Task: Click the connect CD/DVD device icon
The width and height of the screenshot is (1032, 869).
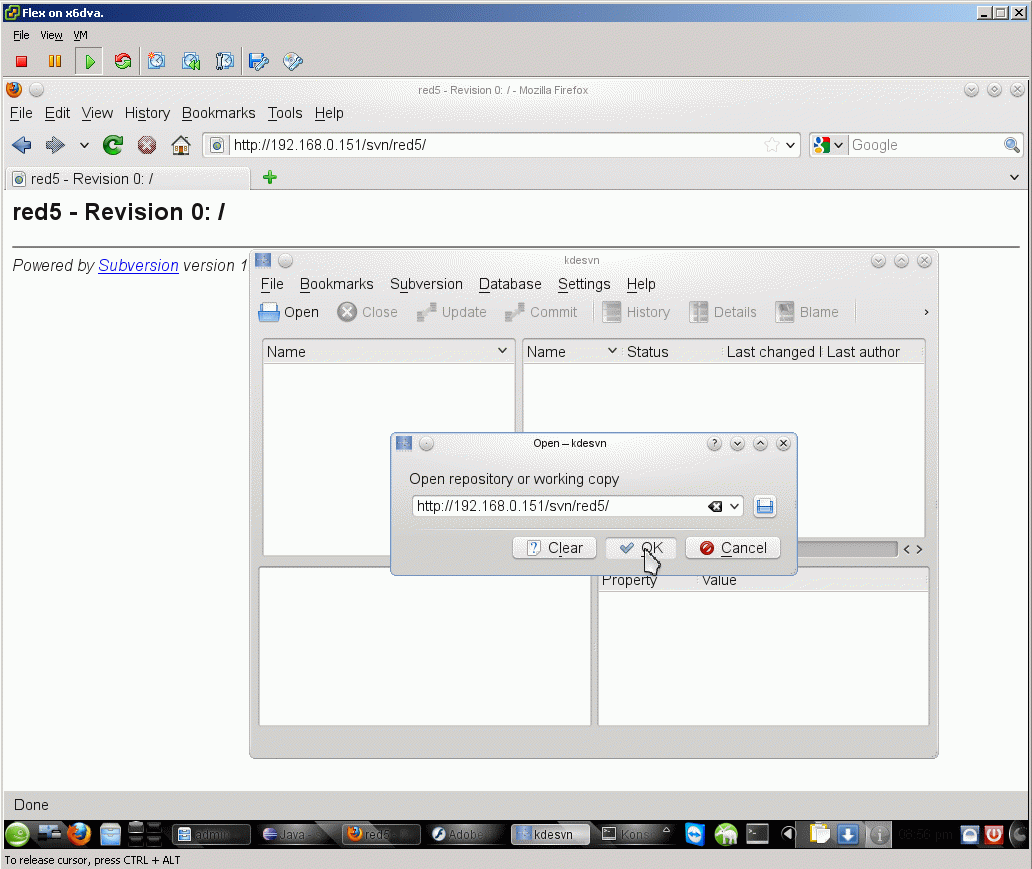Action: coord(292,61)
